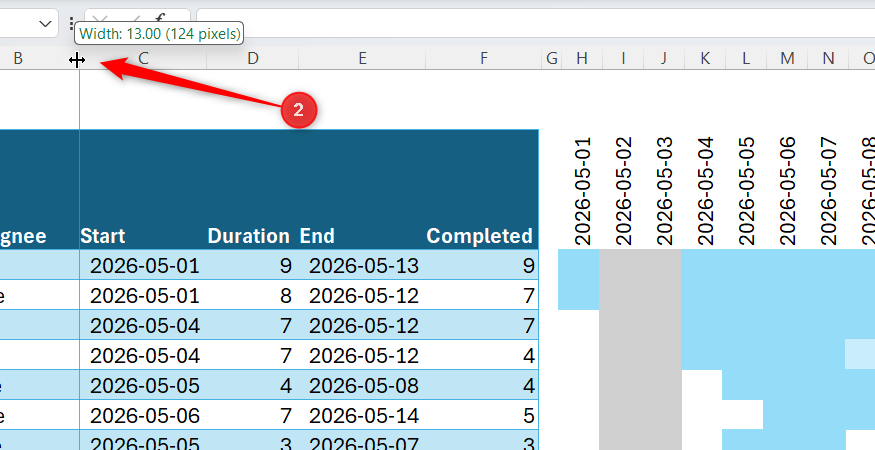Viewport: 875px width, 450px height.
Task: Click the End table header cell
Action: click(362, 189)
